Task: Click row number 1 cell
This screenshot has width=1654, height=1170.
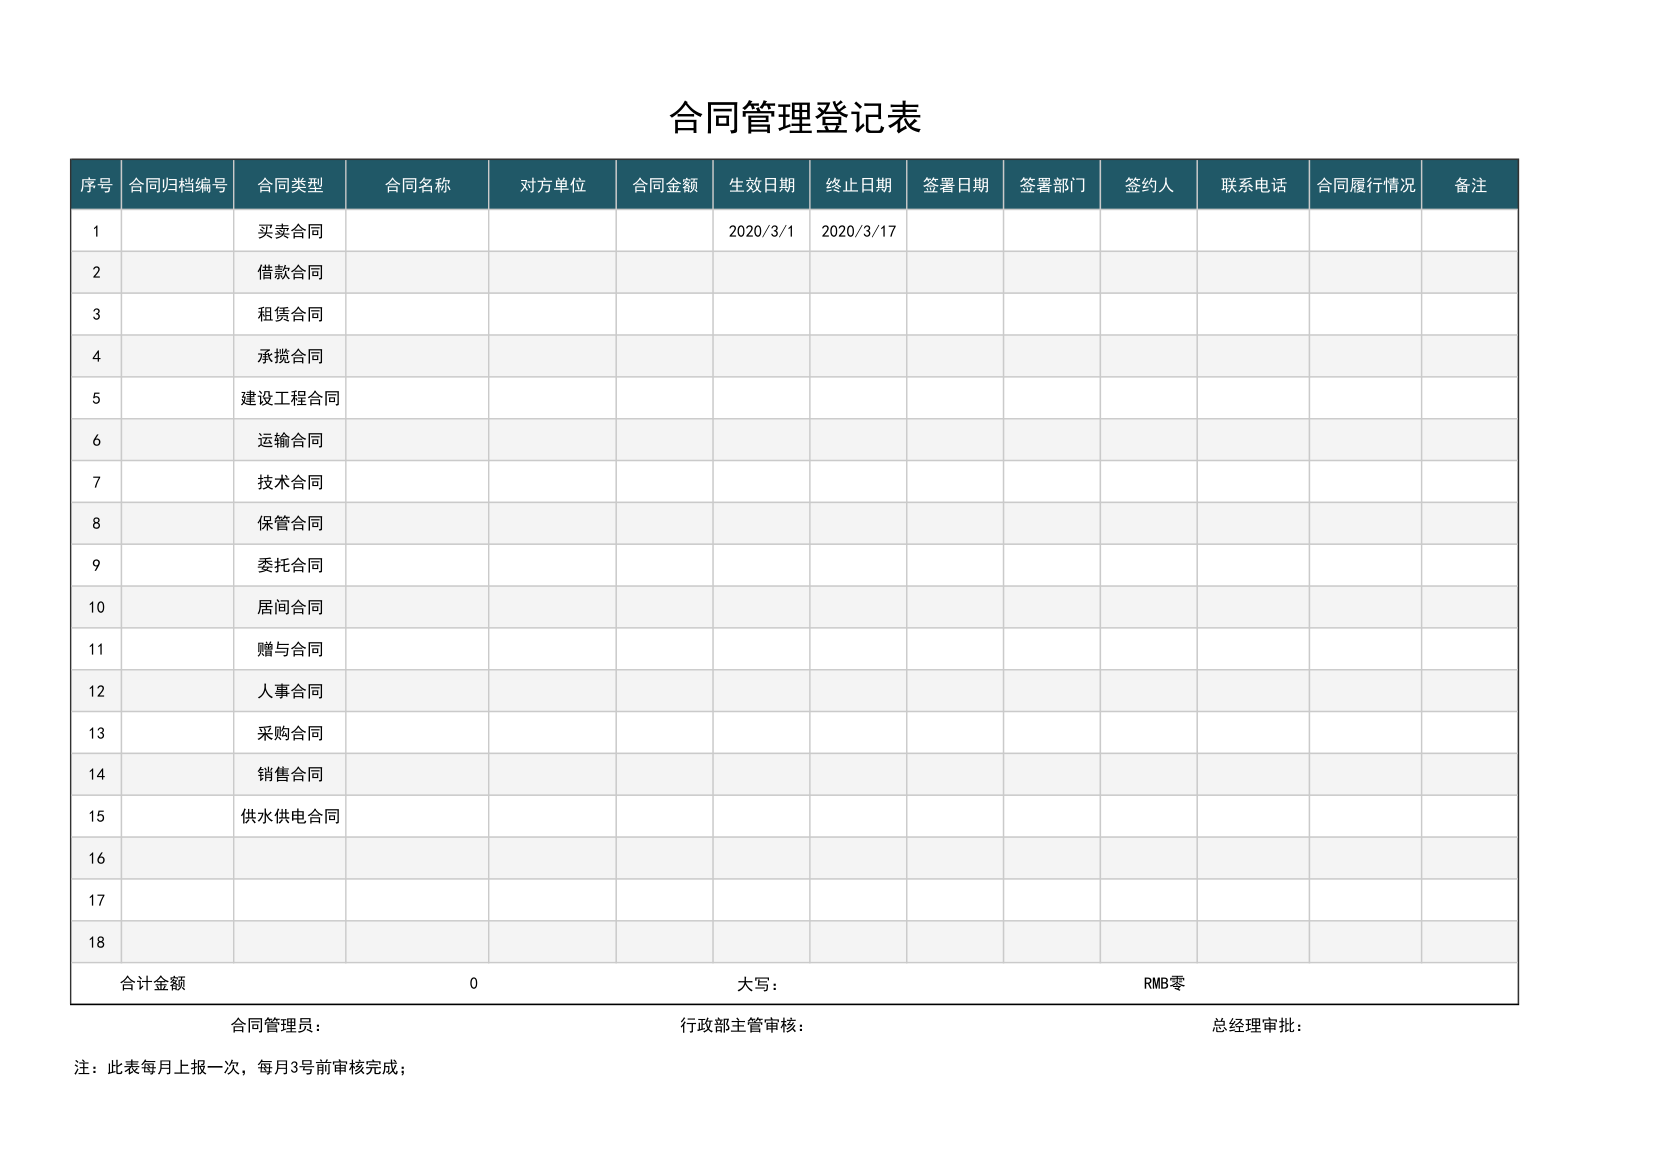Action: tap(96, 231)
